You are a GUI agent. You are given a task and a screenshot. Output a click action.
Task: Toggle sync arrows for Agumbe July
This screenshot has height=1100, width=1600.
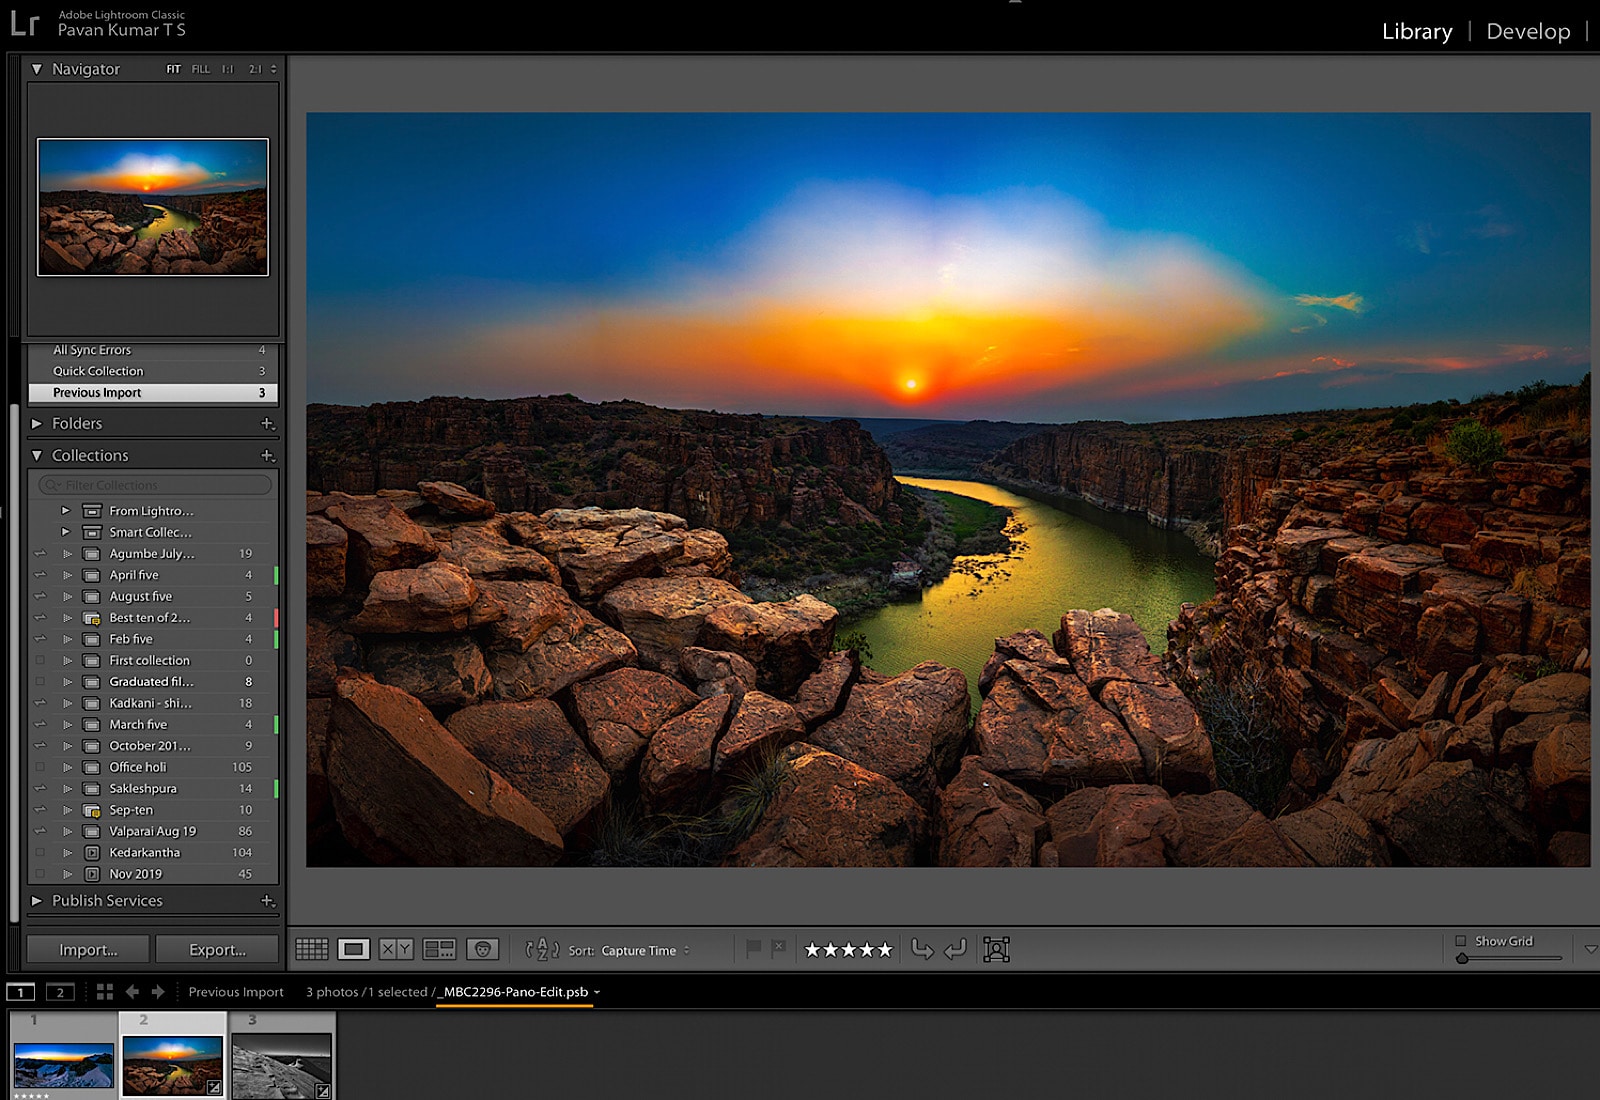[x=40, y=553]
